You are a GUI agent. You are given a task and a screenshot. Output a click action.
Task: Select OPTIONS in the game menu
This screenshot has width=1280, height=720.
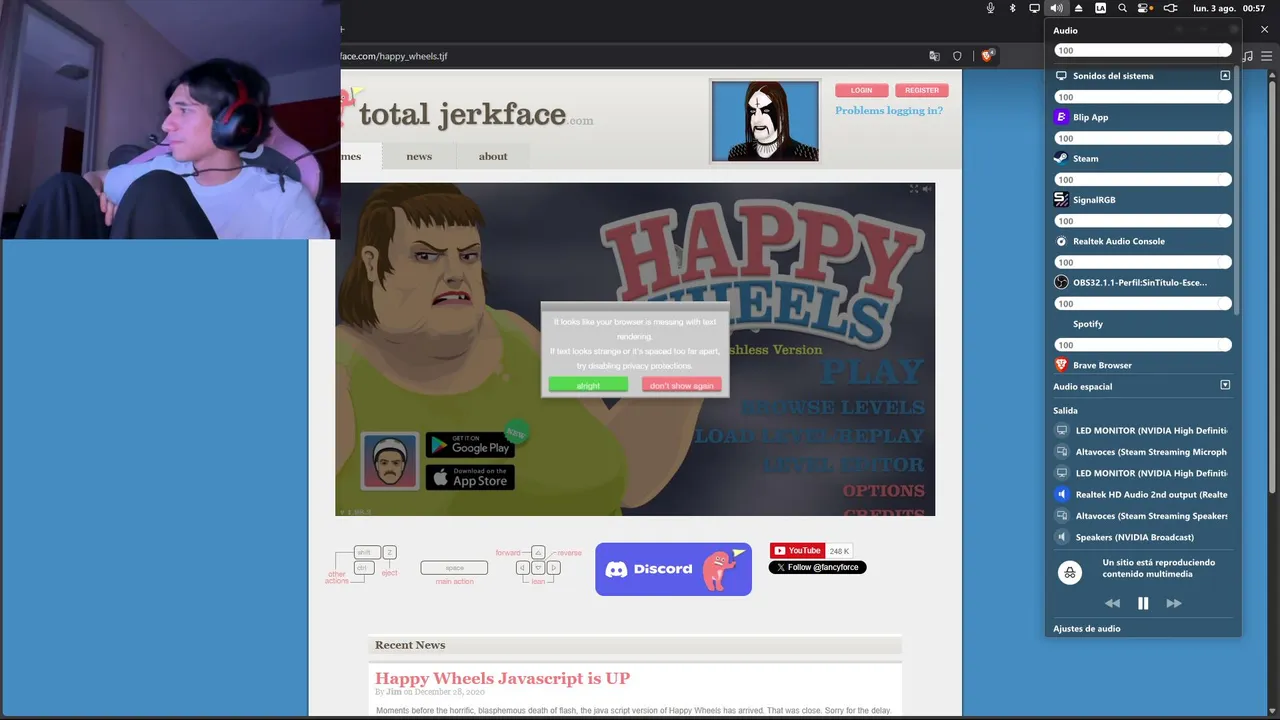point(883,491)
